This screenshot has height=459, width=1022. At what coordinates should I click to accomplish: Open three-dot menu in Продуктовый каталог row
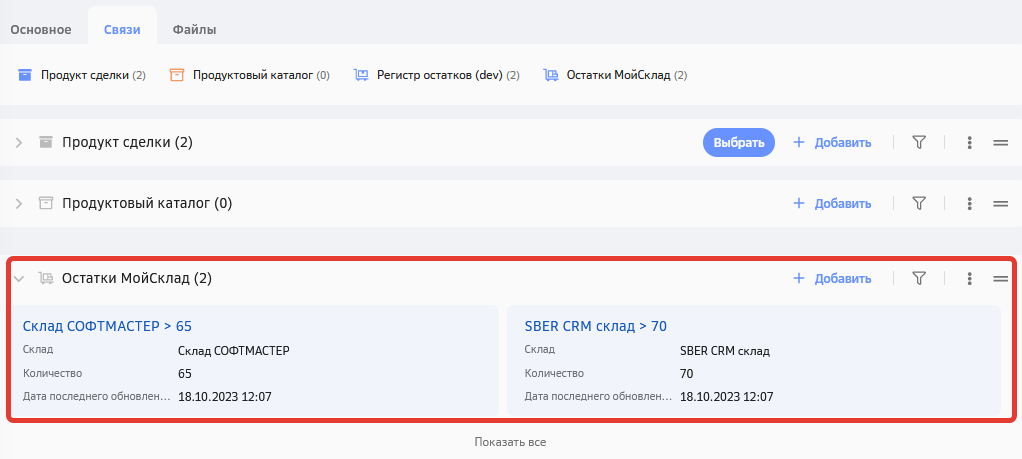(x=969, y=203)
